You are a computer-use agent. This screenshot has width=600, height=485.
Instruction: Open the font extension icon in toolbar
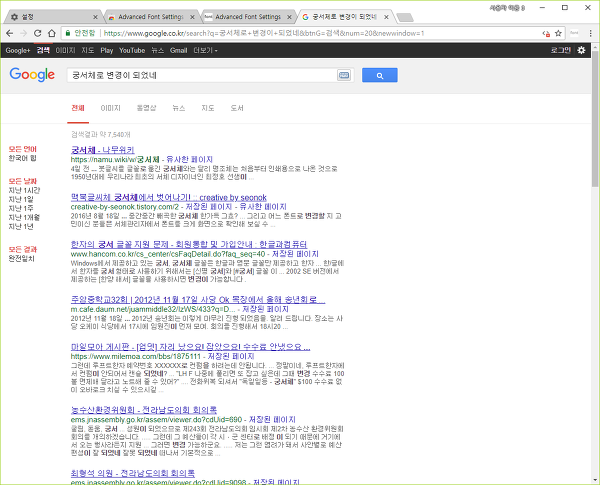(574, 33)
